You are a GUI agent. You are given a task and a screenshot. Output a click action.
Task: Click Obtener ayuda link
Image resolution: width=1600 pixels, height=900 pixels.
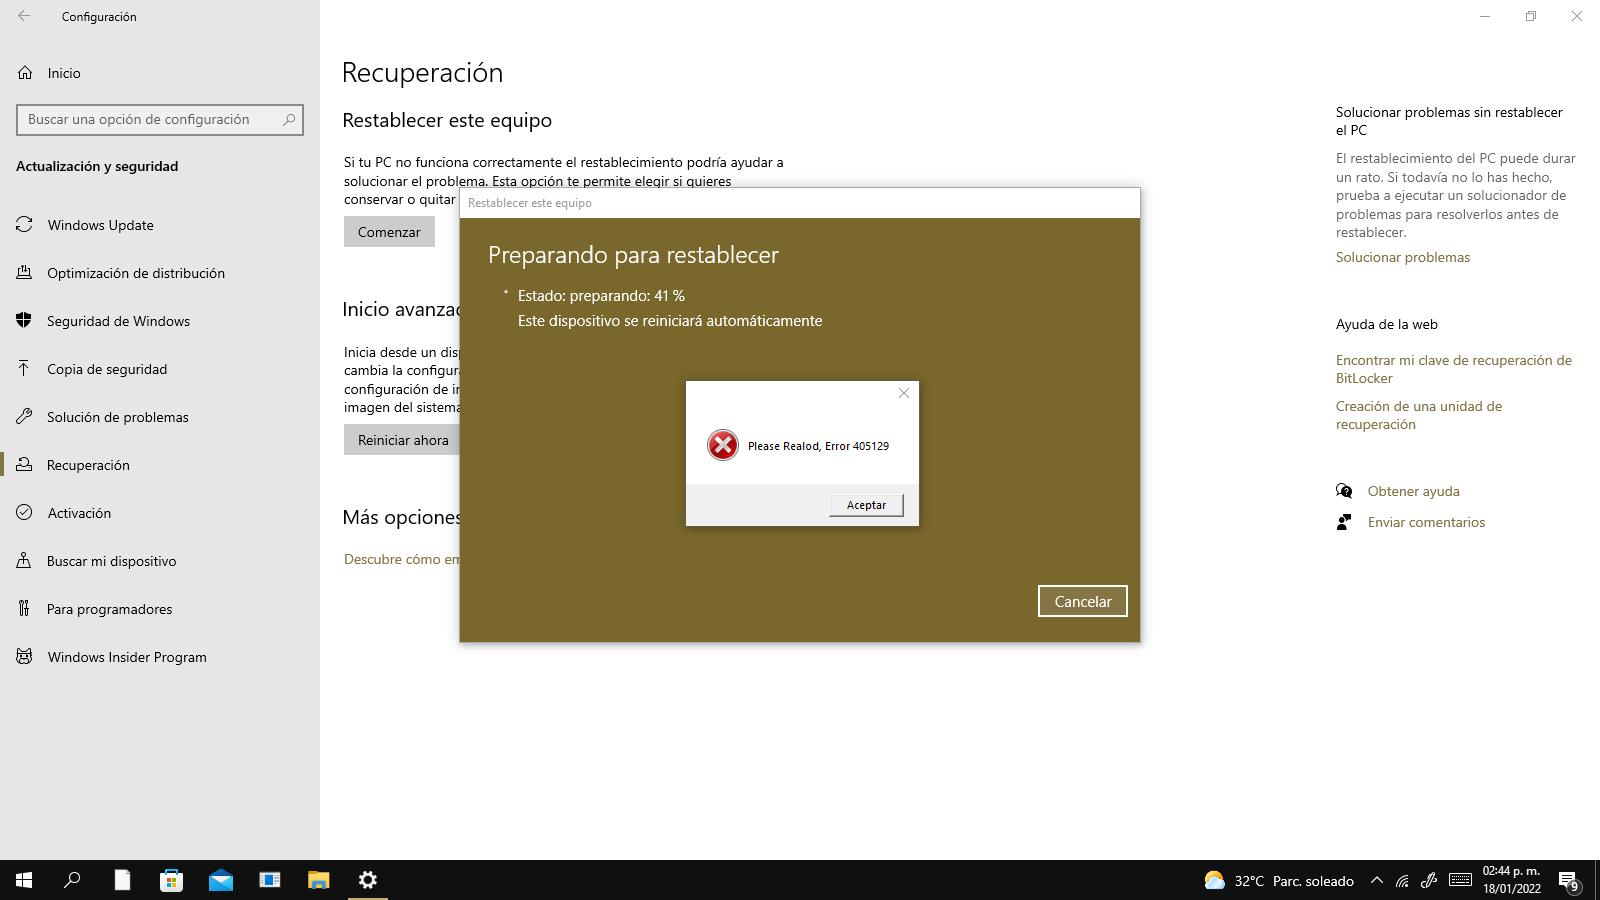pyautogui.click(x=1413, y=491)
